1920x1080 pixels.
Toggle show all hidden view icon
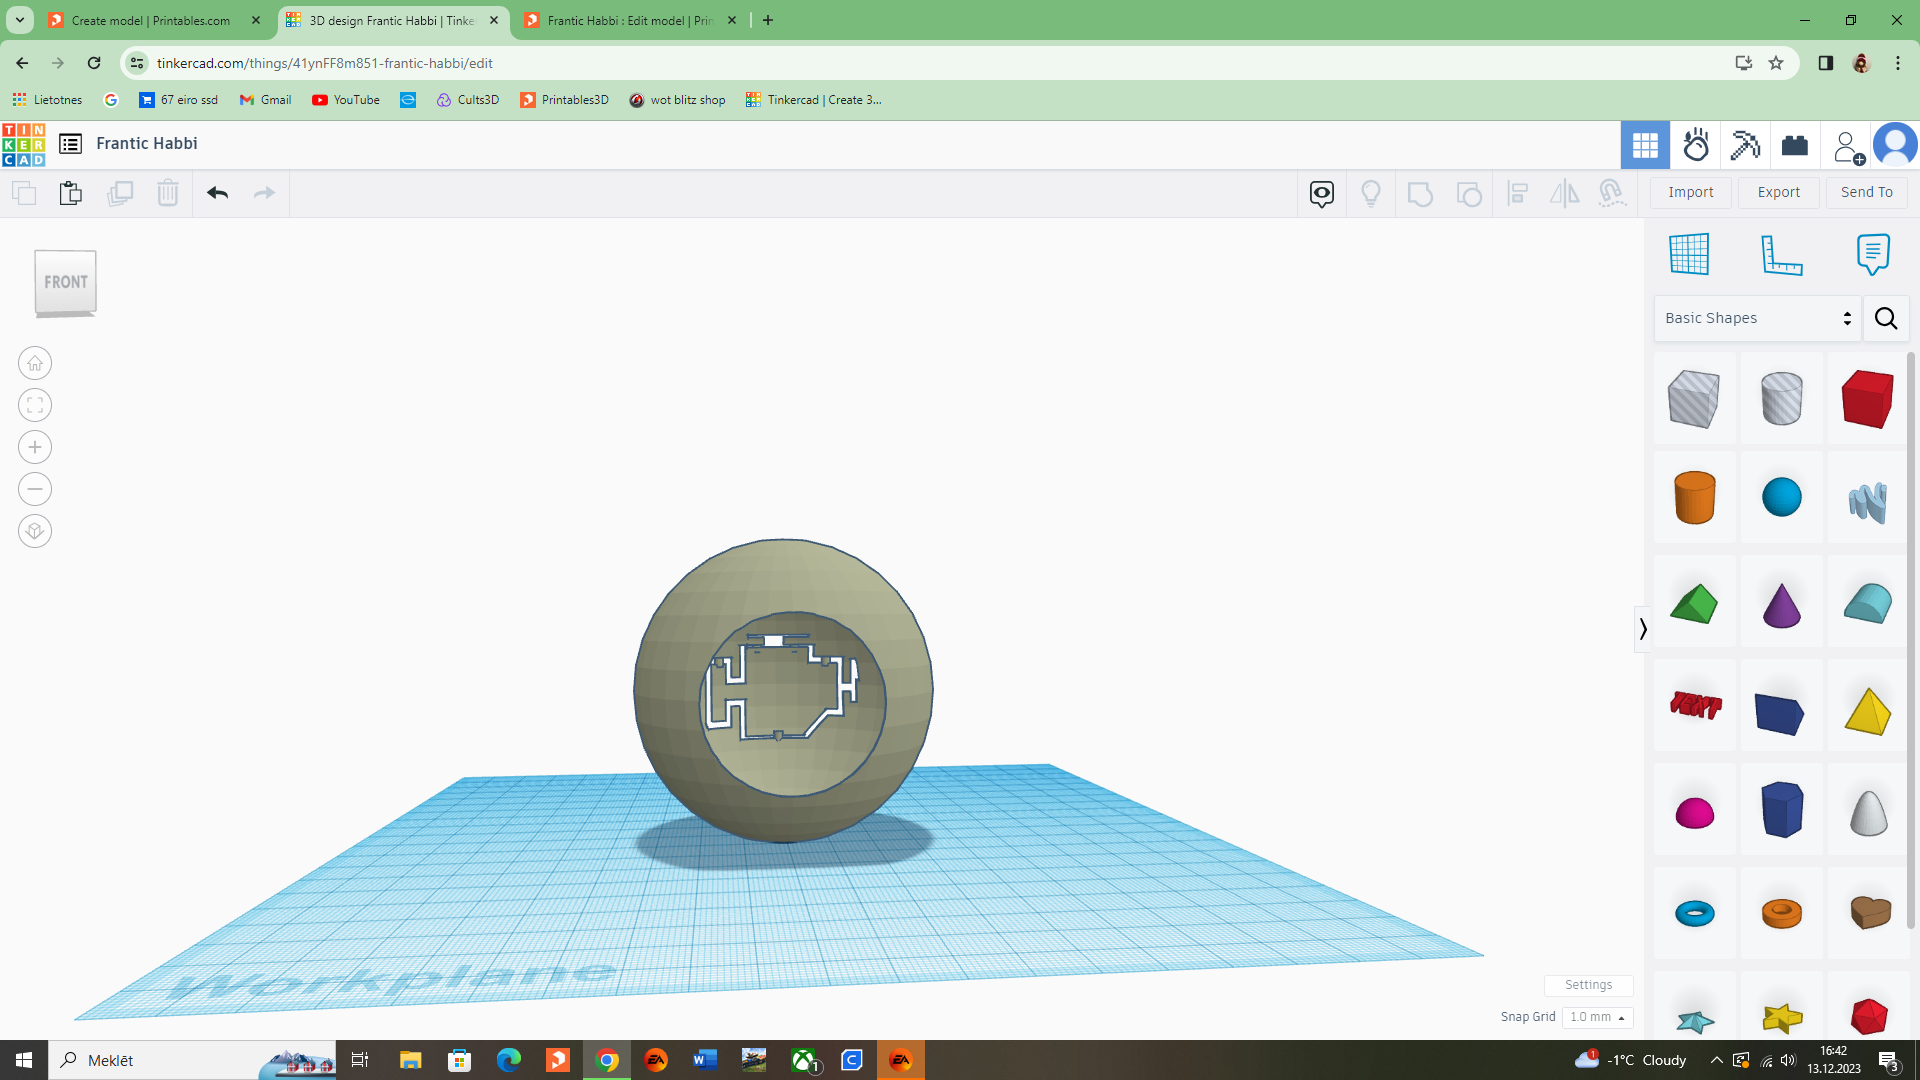coord(1370,193)
